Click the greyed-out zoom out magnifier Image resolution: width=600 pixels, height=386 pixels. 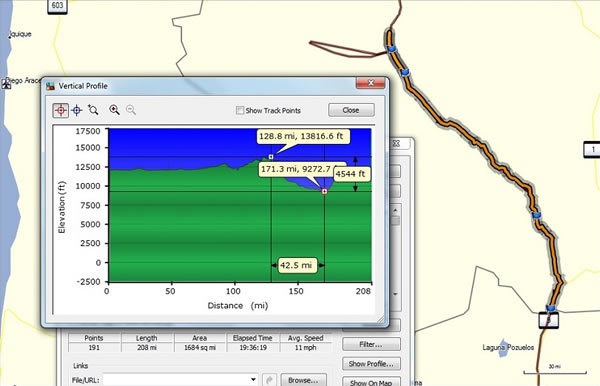(x=131, y=110)
